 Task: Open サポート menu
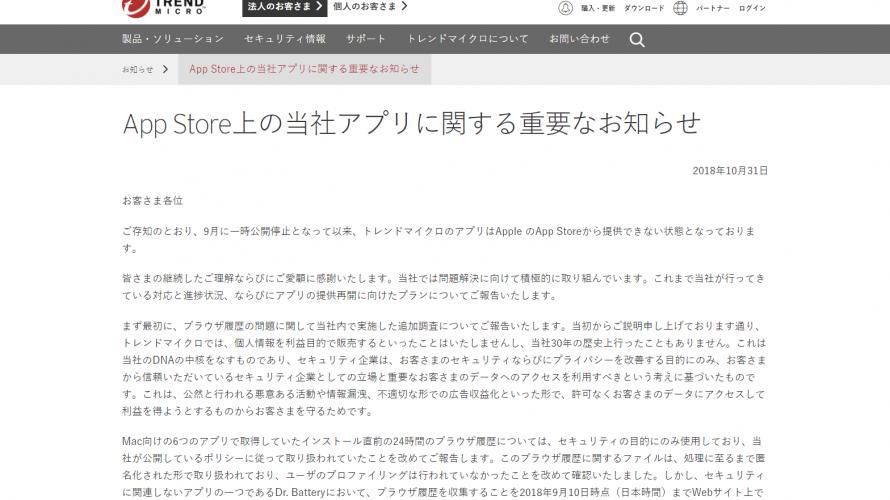tap(366, 39)
